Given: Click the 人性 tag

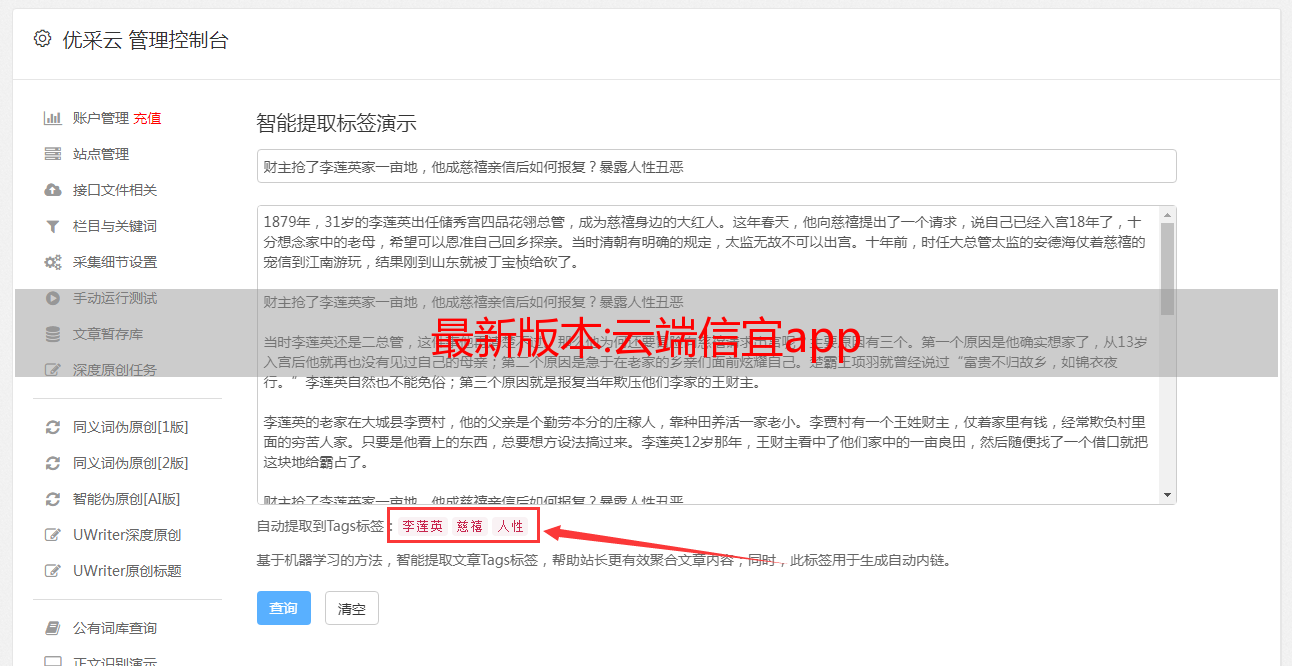Looking at the screenshot, I should 511,526.
